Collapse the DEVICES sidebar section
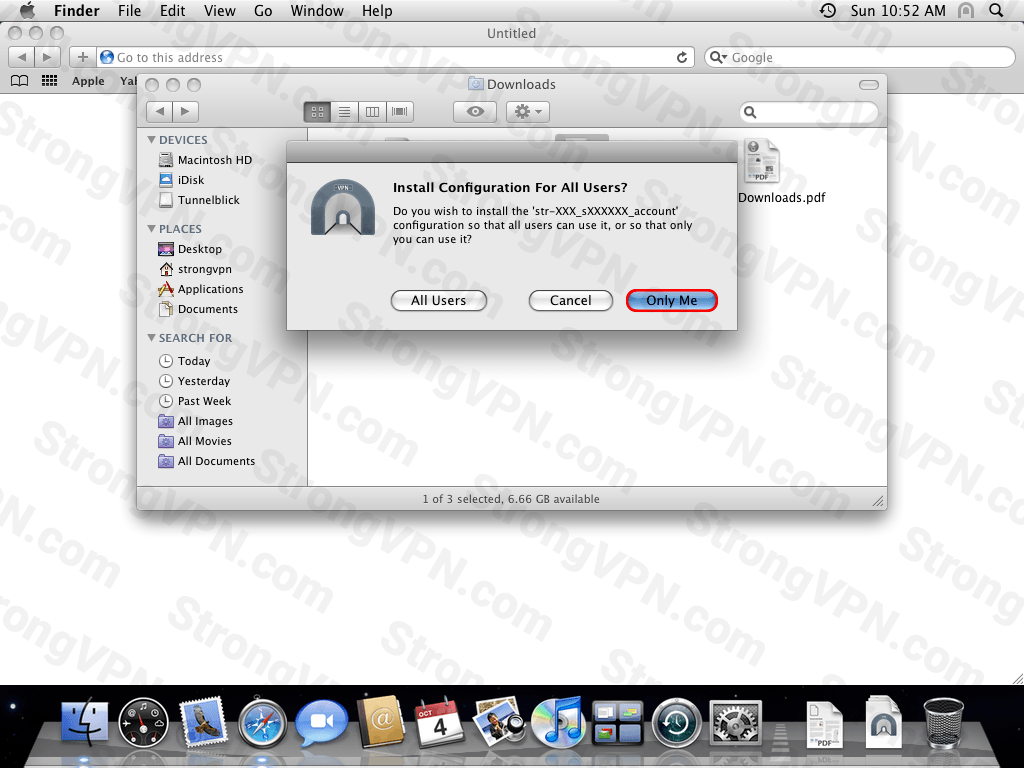 pos(152,140)
